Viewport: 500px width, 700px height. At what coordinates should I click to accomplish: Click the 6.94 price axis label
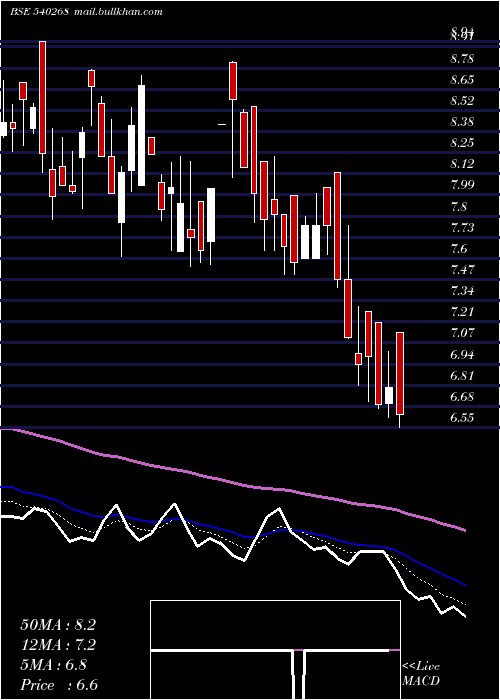[462, 354]
